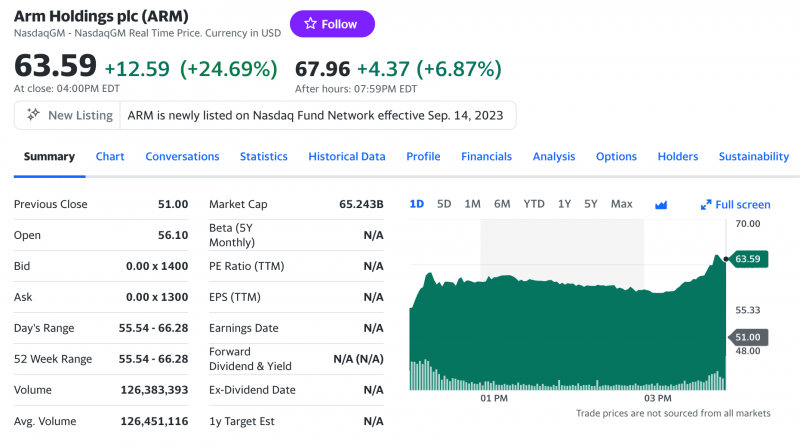Click the Day's Range label
Viewport: 800px width, 447px height.
pyautogui.click(x=44, y=328)
